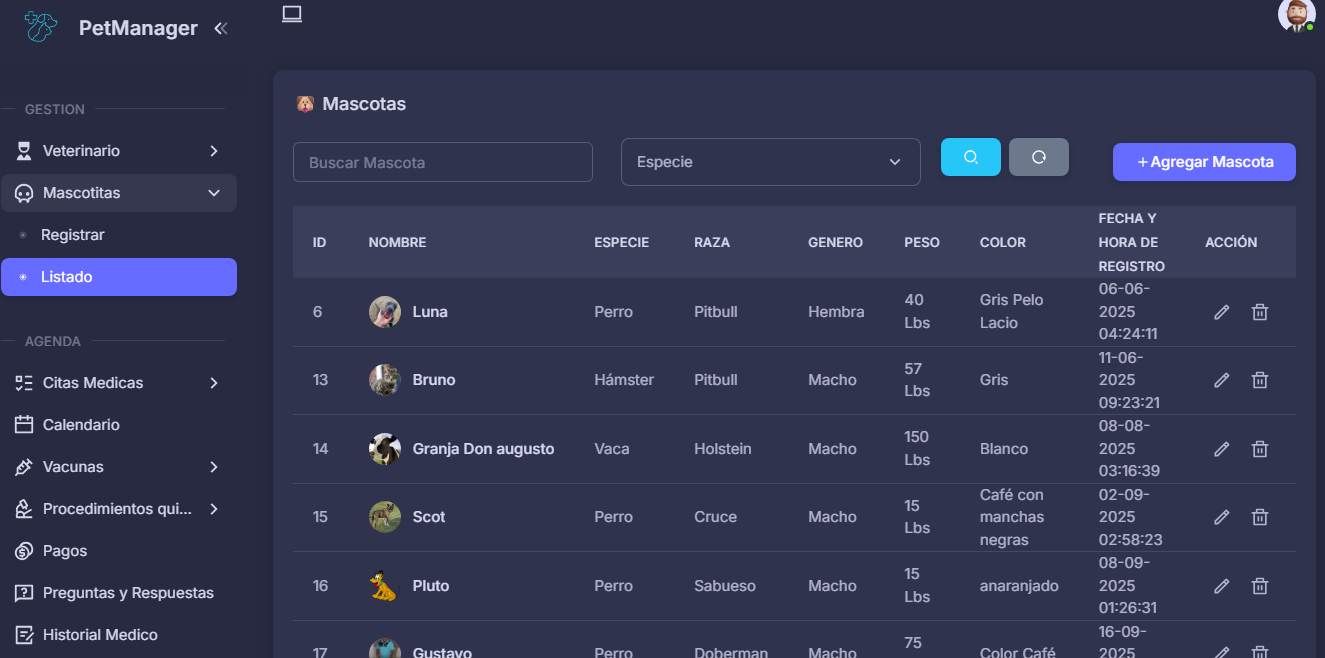The image size is (1325, 658).
Task: Click the edit pencil icon for Luna
Action: click(1221, 312)
